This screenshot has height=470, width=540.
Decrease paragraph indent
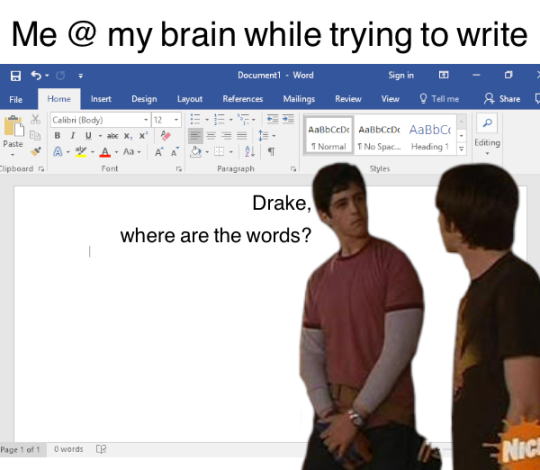point(272,119)
